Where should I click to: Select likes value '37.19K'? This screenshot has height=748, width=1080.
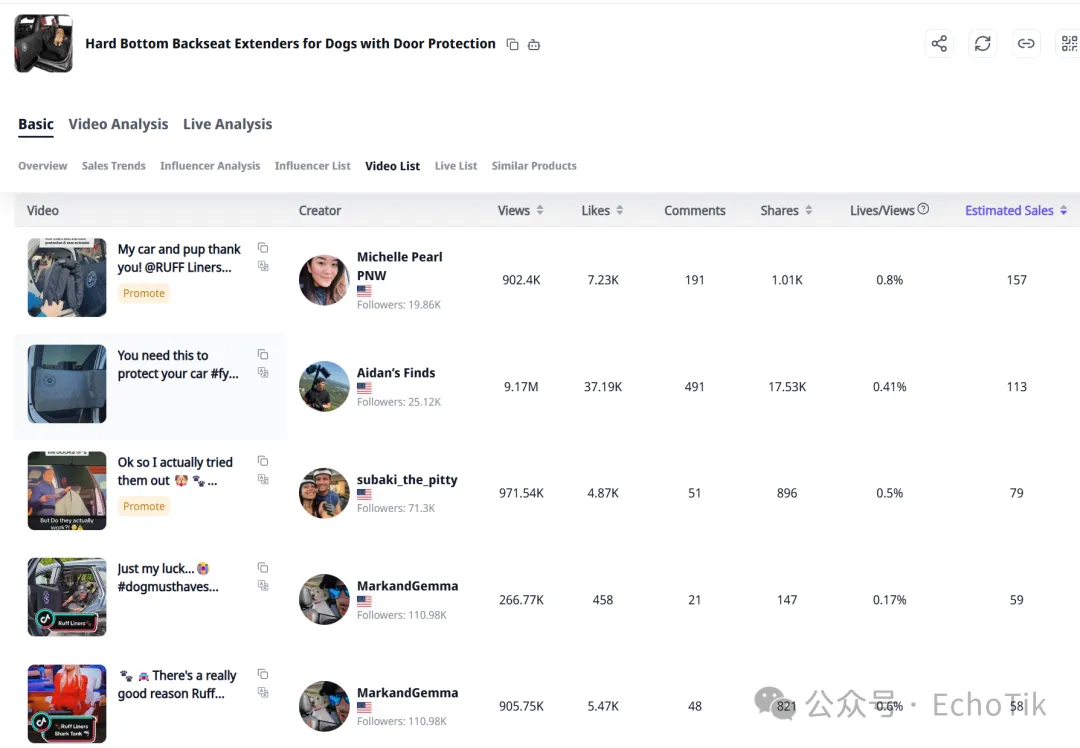(603, 387)
